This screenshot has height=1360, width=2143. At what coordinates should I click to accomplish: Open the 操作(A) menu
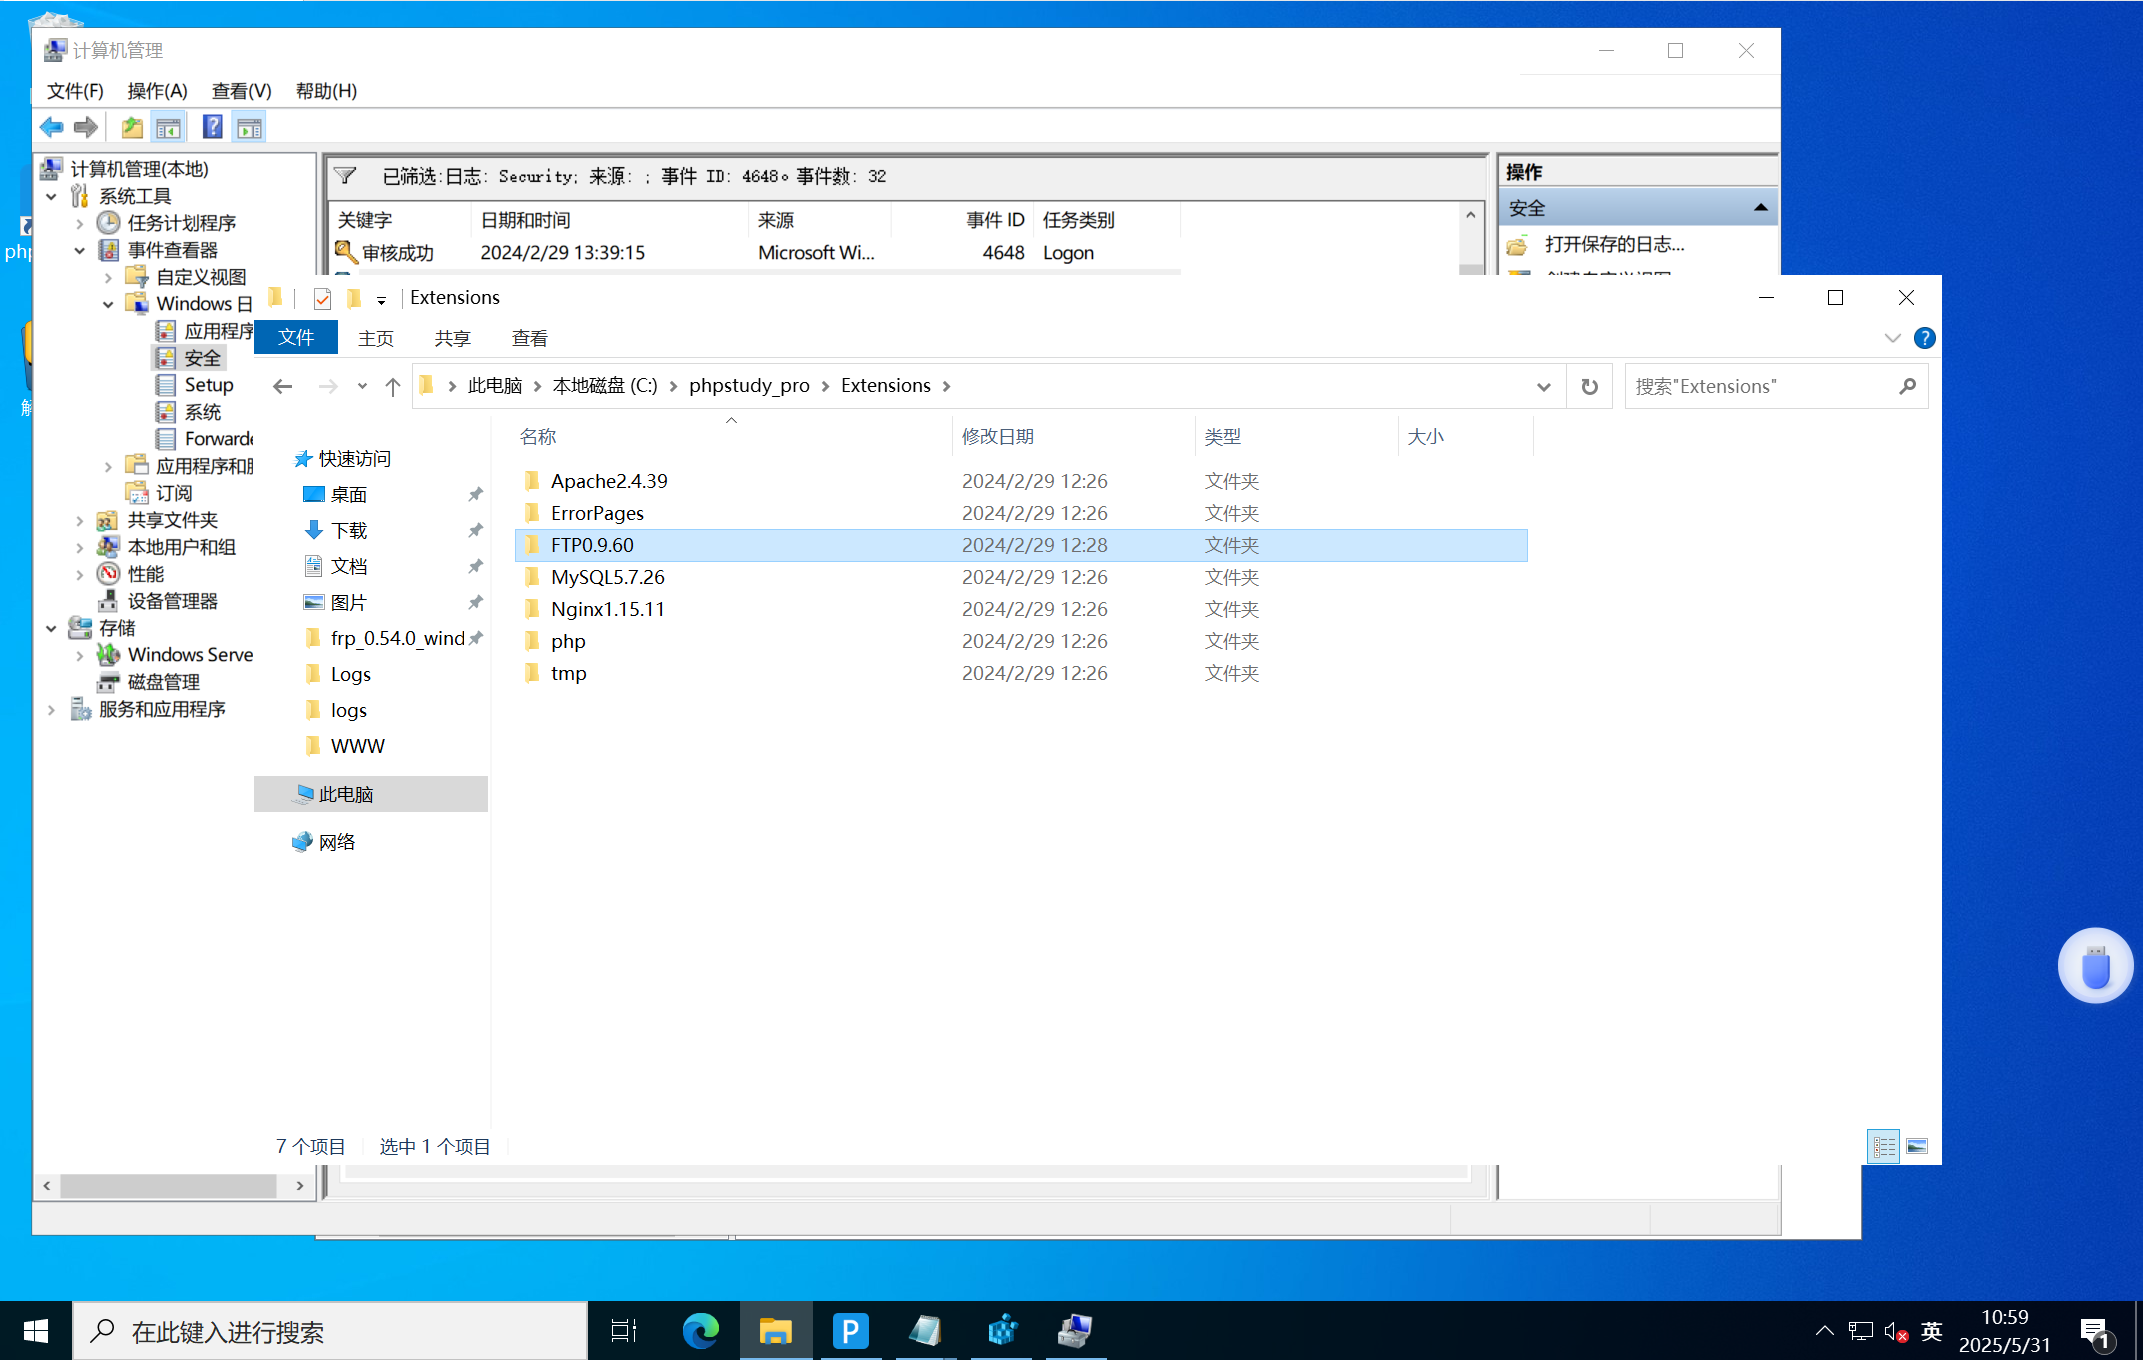point(157,91)
